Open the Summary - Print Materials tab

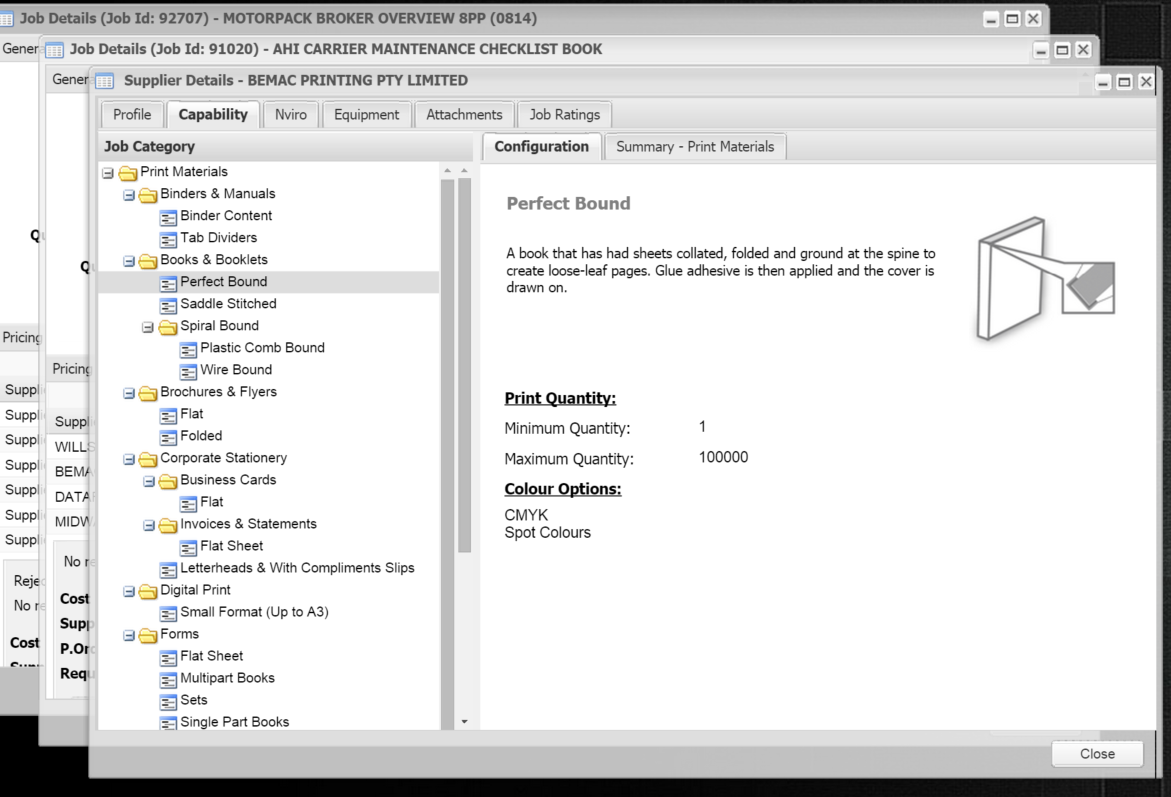coord(694,147)
